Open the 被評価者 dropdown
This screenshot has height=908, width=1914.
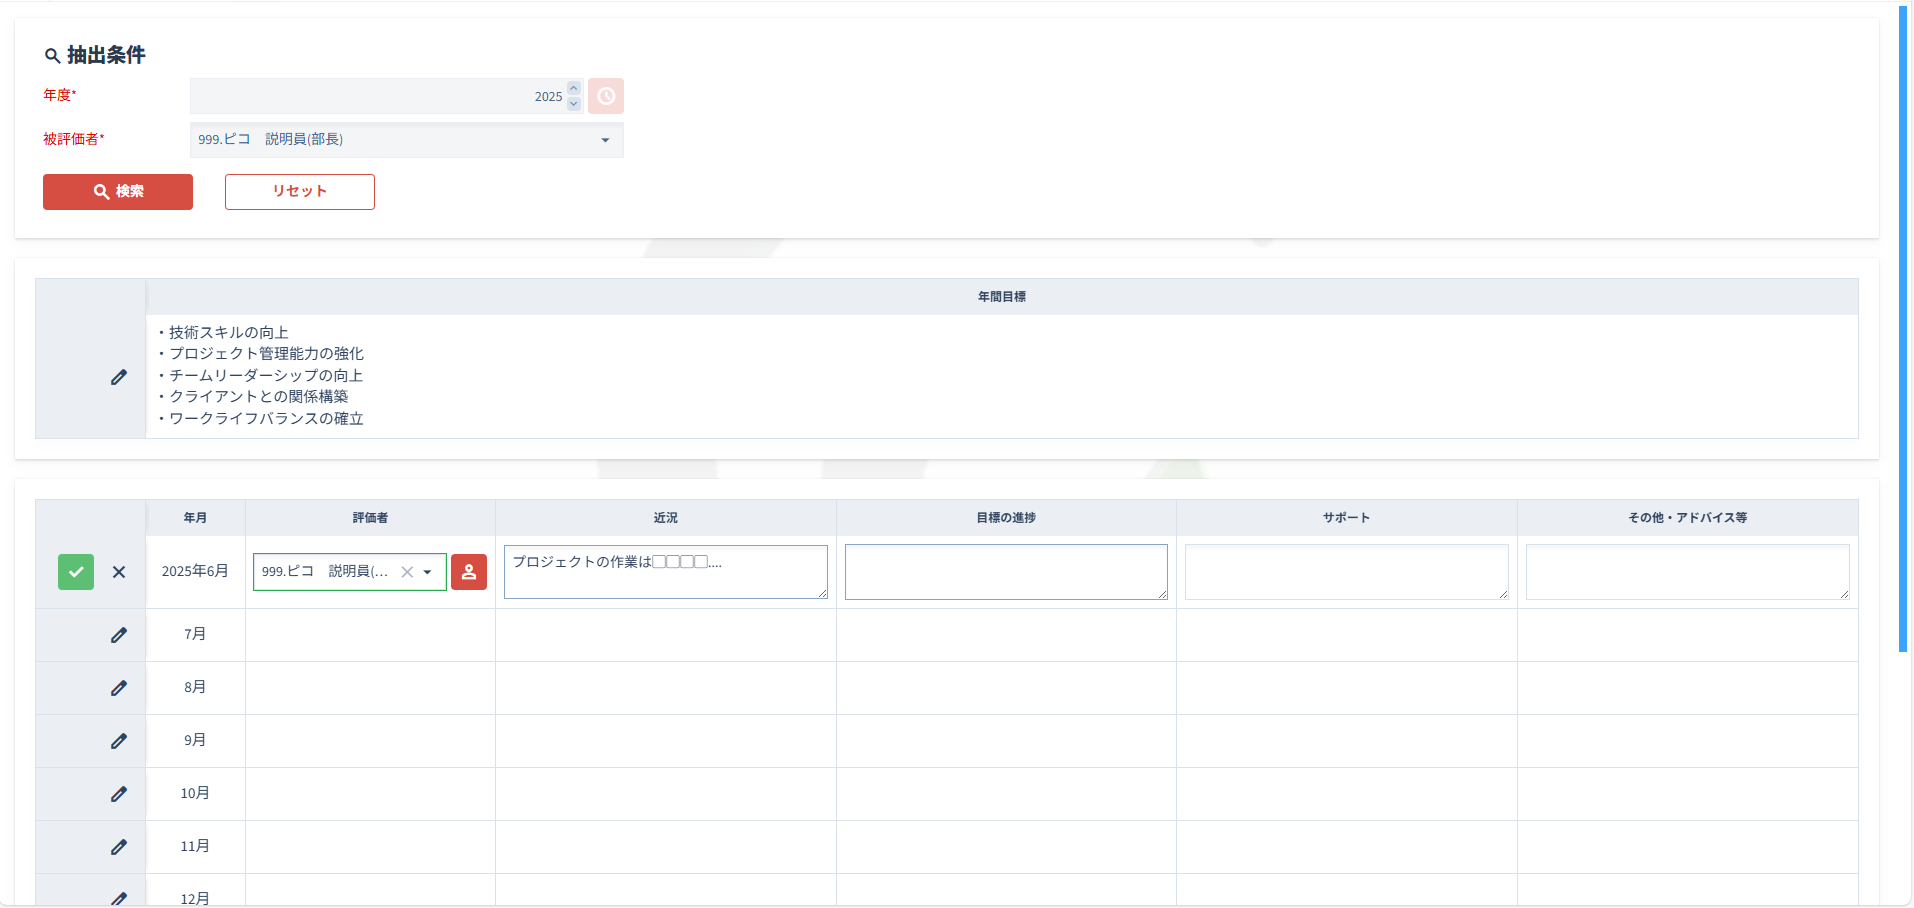(605, 140)
